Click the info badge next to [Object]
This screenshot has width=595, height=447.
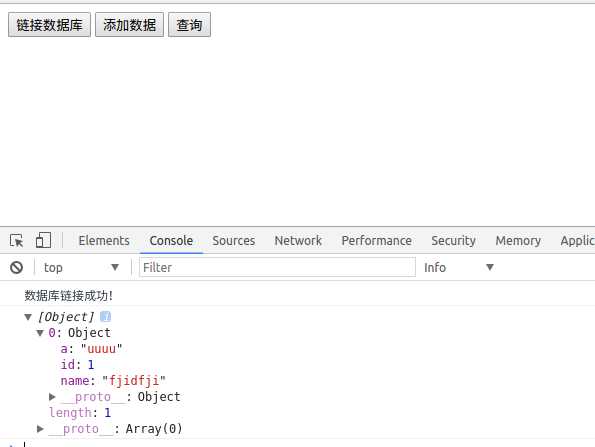coord(105,316)
